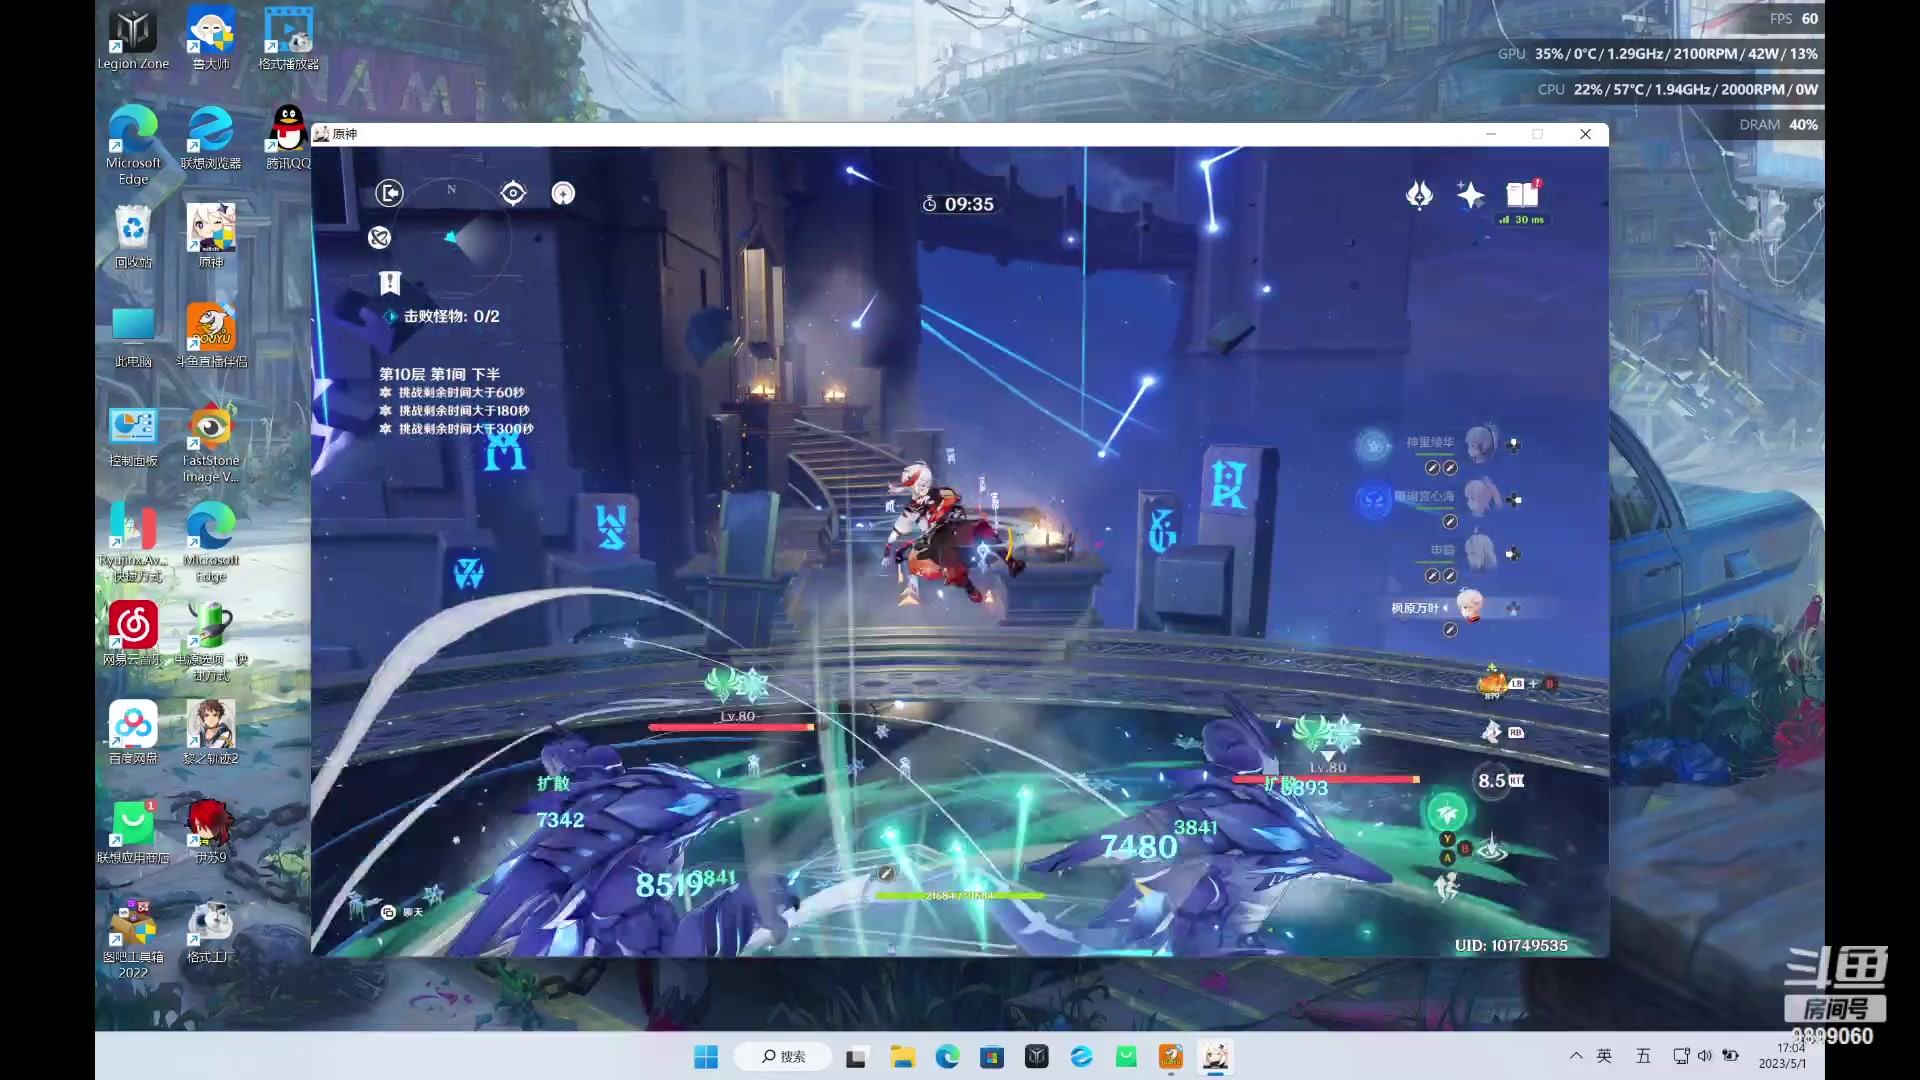The image size is (1920, 1080).
Task: Use the food quick-item icon labeled 879
Action: pos(1492,683)
